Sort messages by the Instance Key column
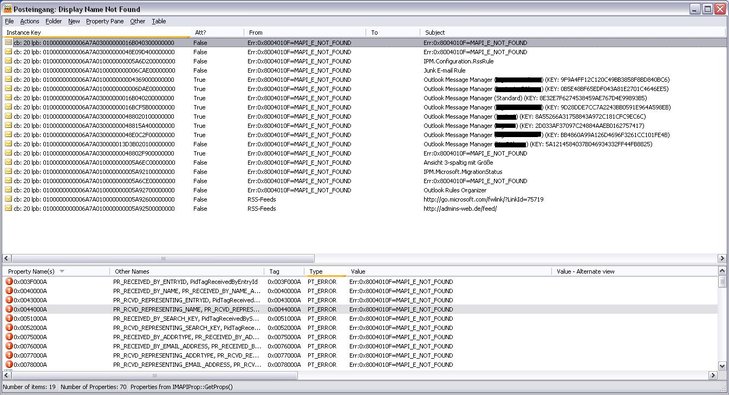This screenshot has width=729, height=395. point(96,33)
